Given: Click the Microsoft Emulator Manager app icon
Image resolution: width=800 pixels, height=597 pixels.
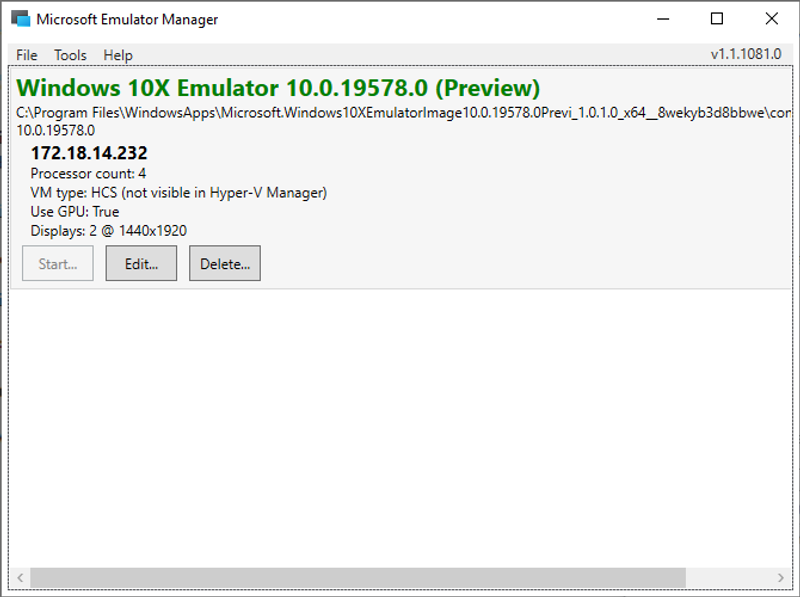Looking at the screenshot, I should 21,19.
